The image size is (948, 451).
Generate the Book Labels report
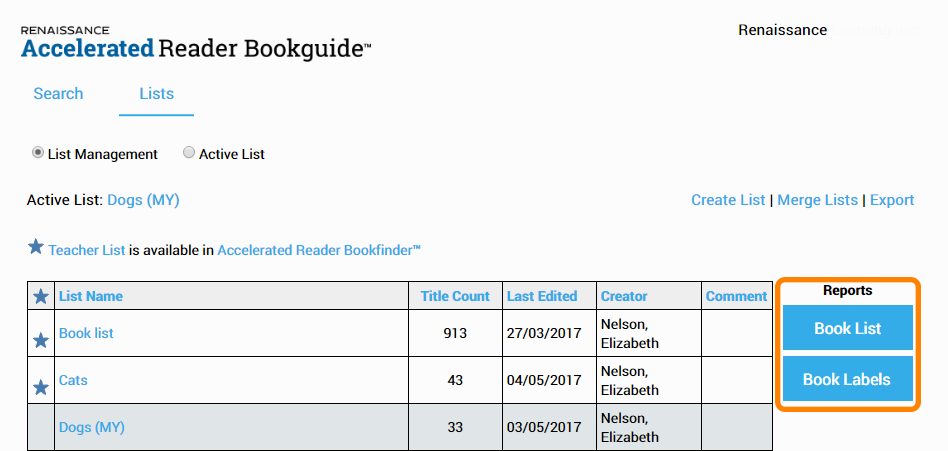pyautogui.click(x=848, y=379)
